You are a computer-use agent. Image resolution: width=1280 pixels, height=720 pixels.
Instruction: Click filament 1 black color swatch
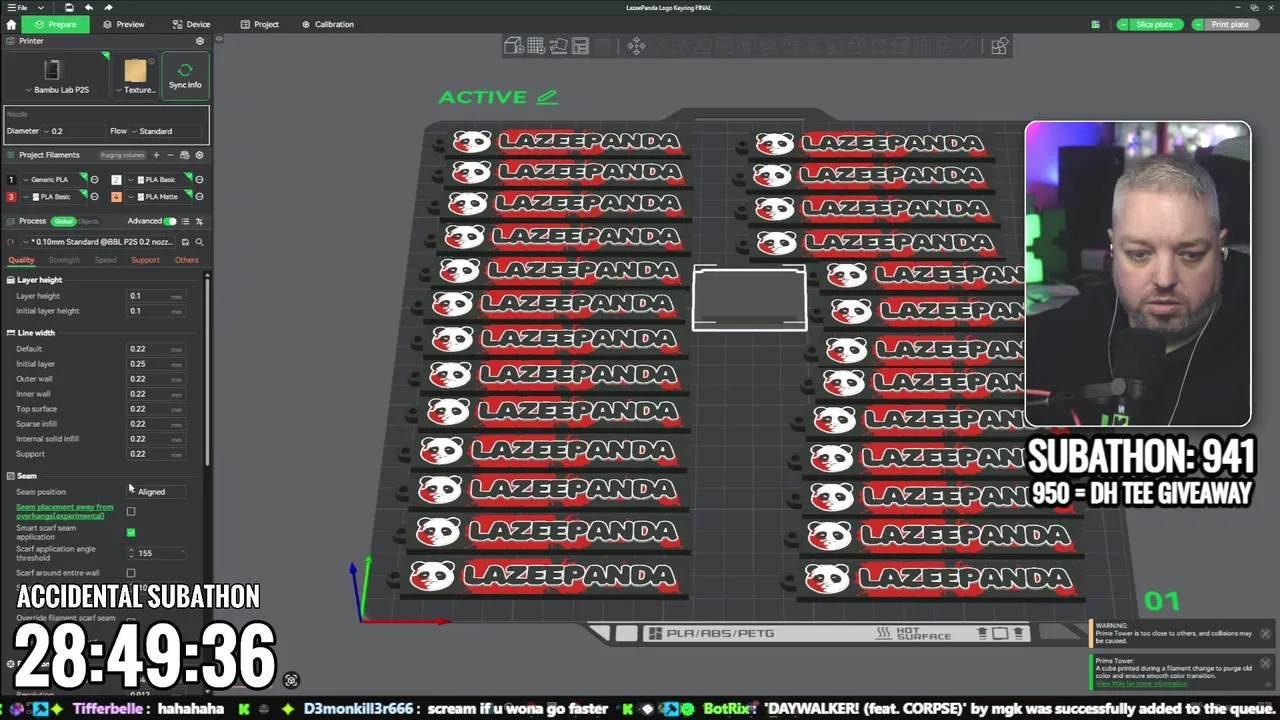point(11,180)
